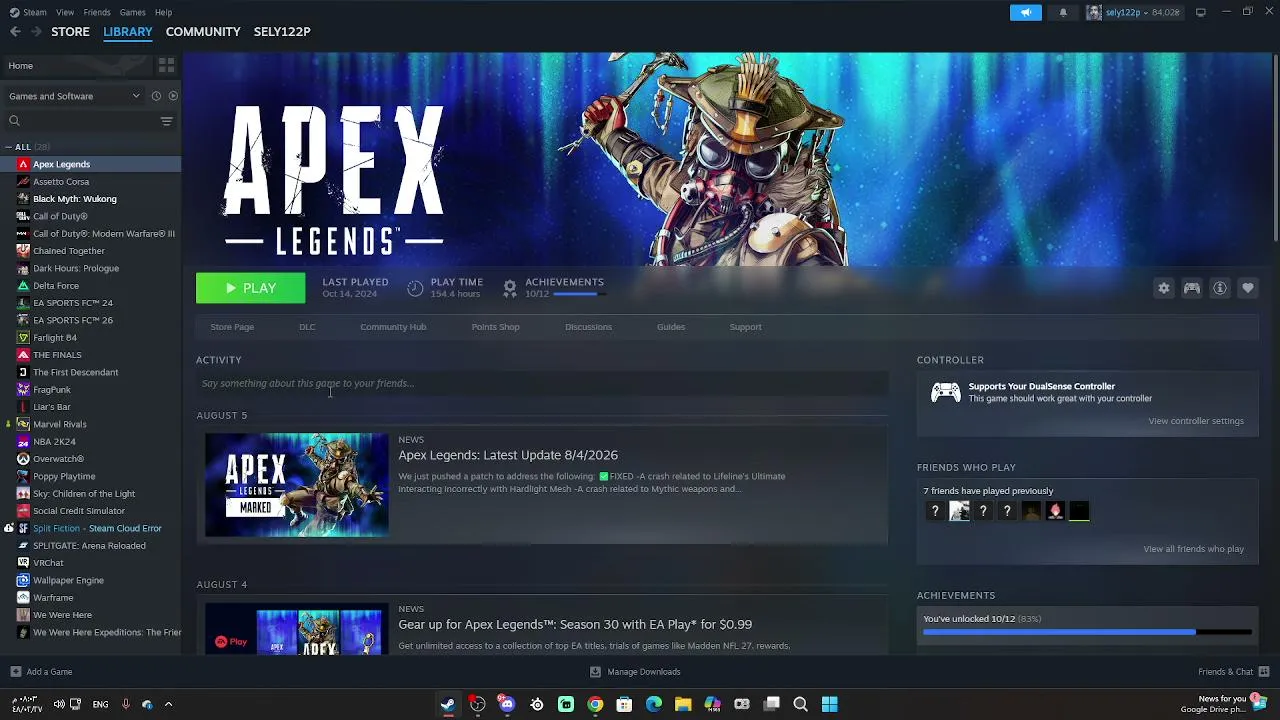Click the library search magnifier icon

click(x=14, y=121)
